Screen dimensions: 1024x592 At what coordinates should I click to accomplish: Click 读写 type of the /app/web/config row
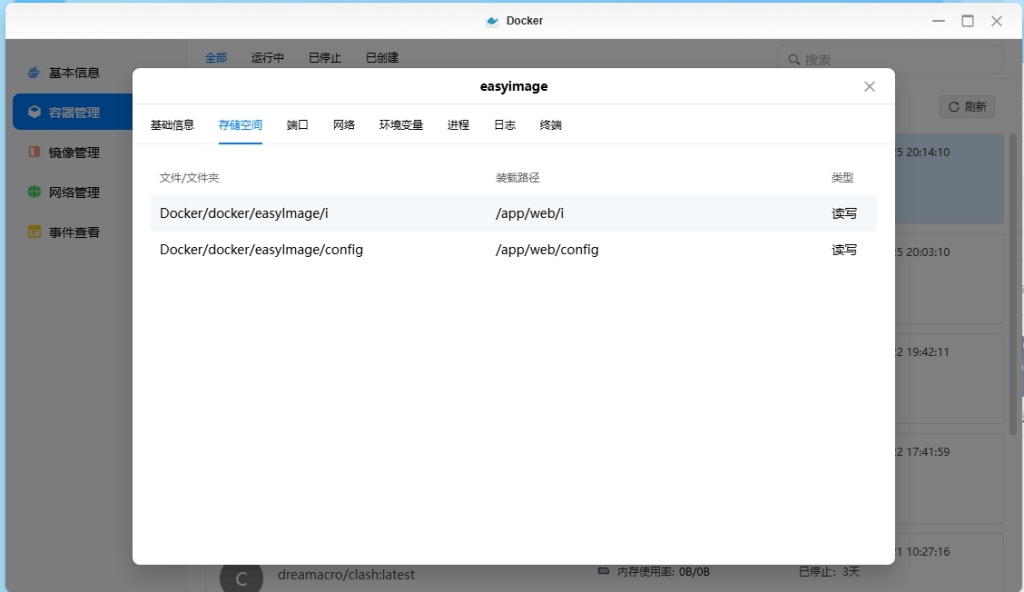844,250
